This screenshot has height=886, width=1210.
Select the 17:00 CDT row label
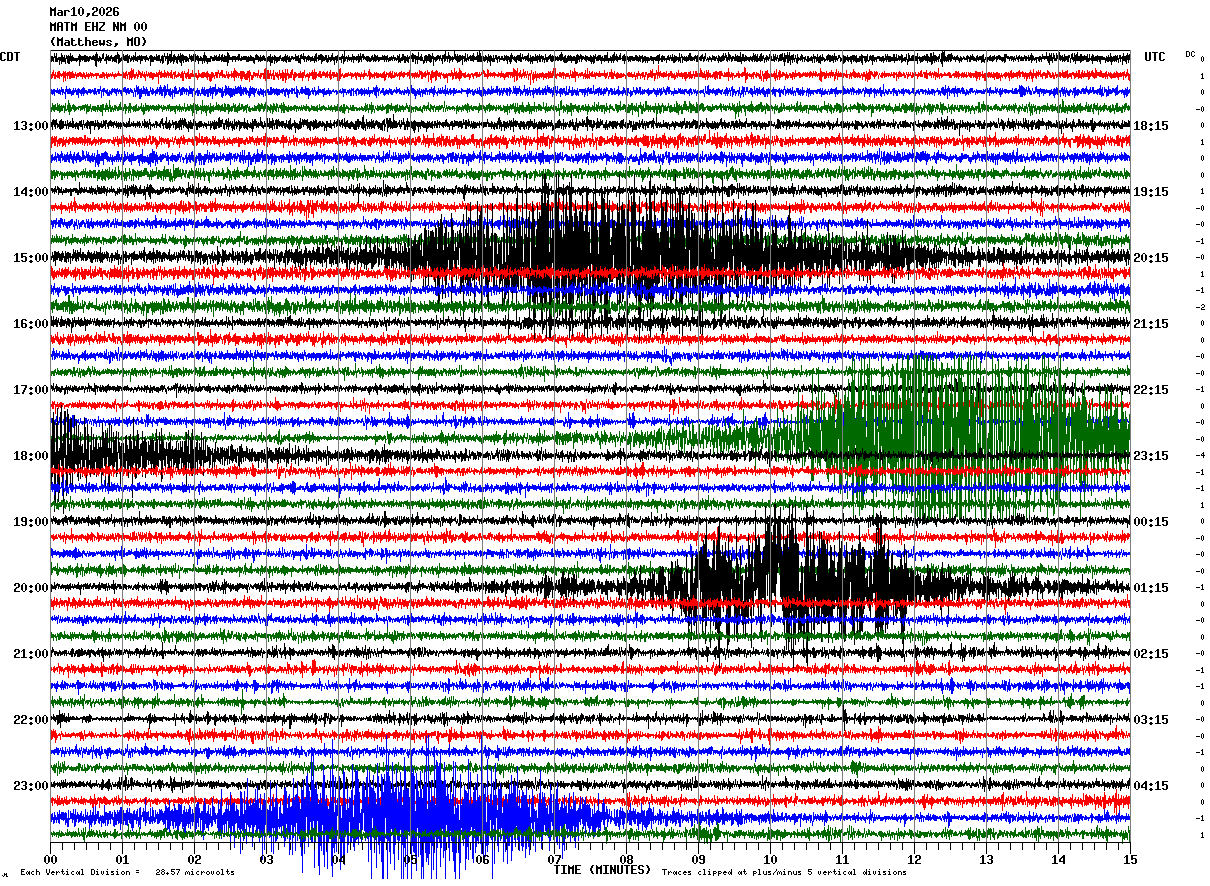click(x=31, y=390)
